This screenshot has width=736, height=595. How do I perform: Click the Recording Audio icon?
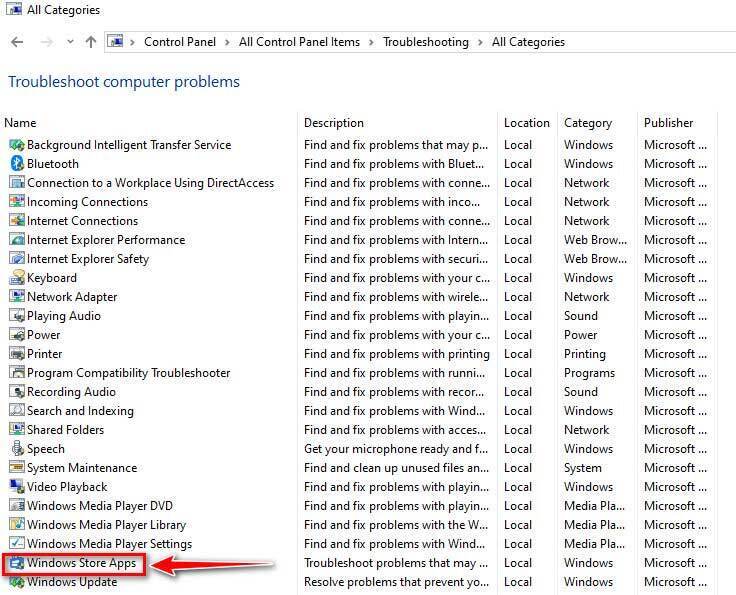click(17, 392)
